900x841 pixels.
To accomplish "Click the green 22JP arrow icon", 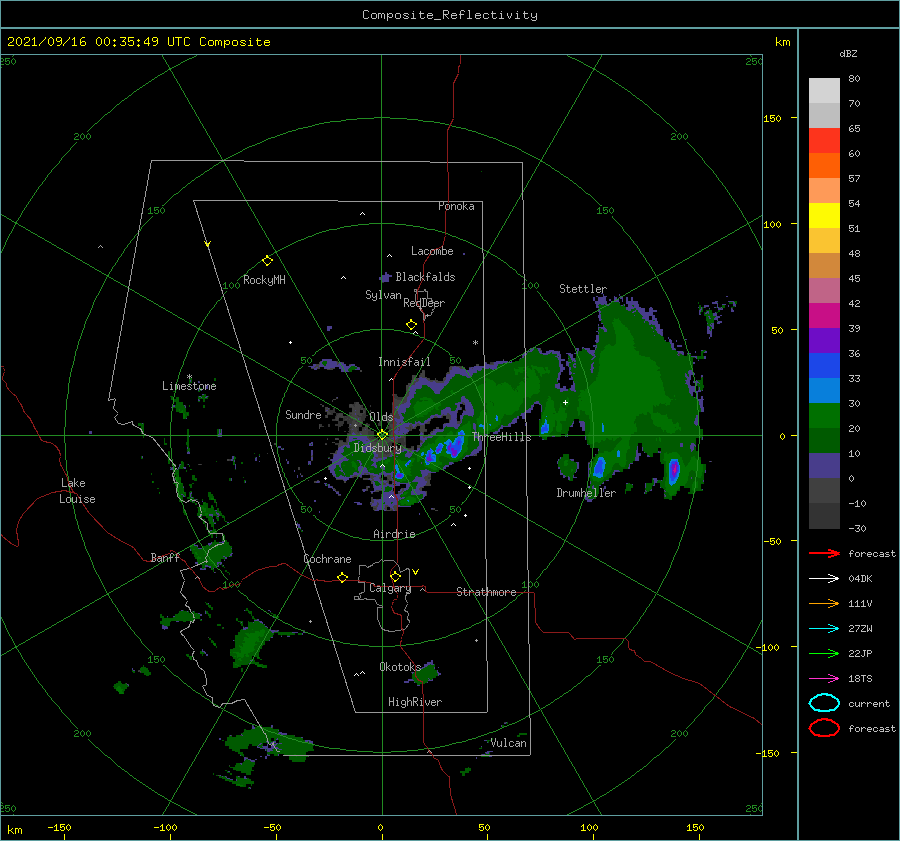I will [824, 653].
